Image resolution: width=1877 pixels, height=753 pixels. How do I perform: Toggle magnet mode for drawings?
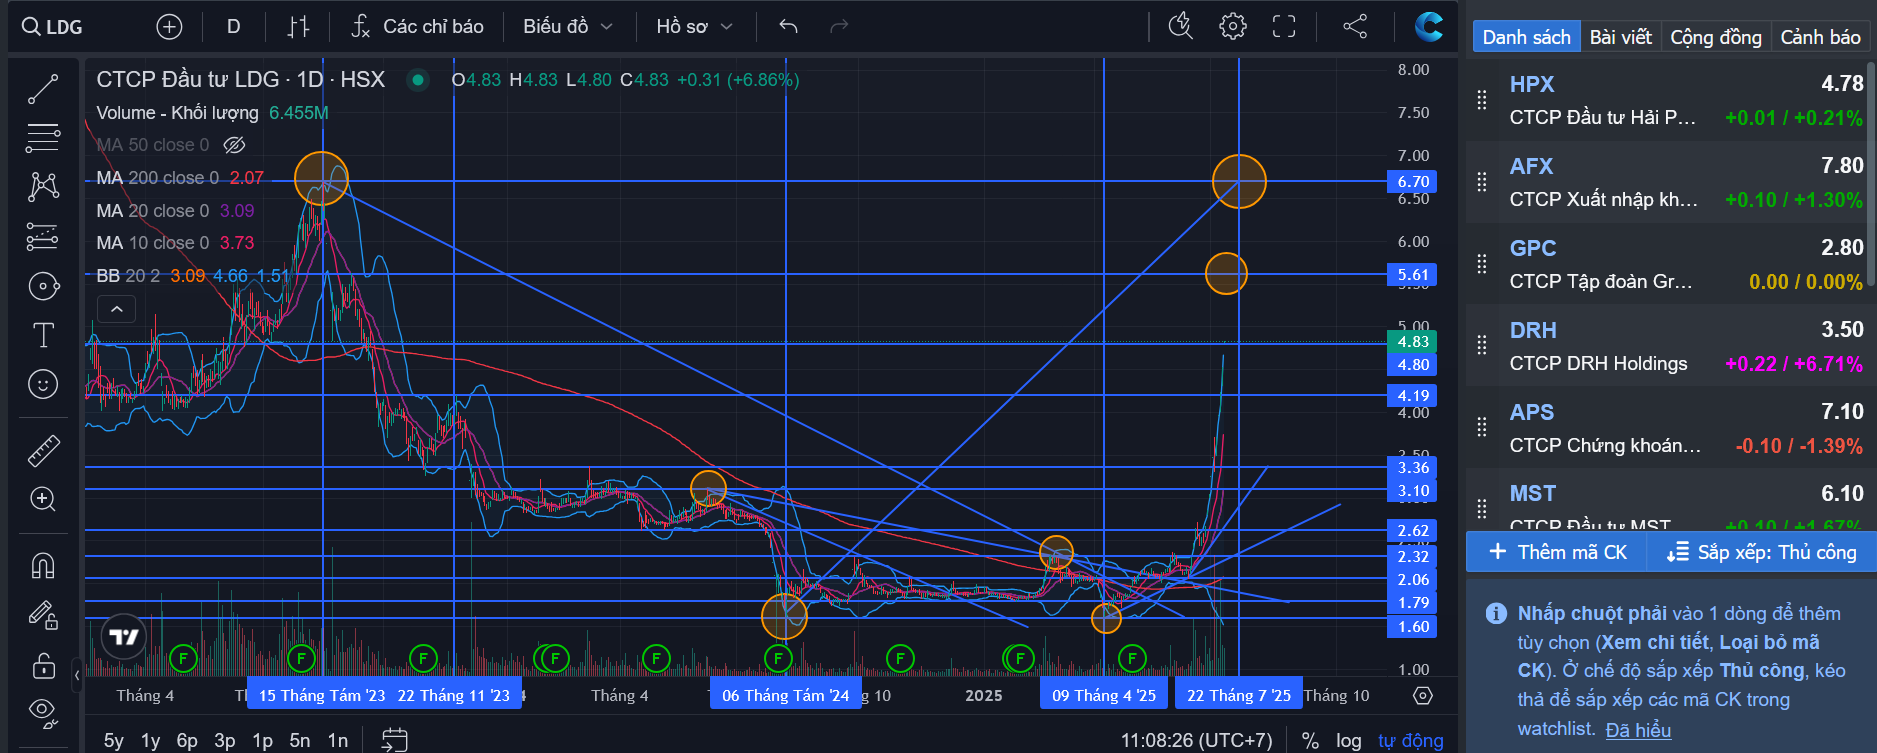click(x=43, y=566)
